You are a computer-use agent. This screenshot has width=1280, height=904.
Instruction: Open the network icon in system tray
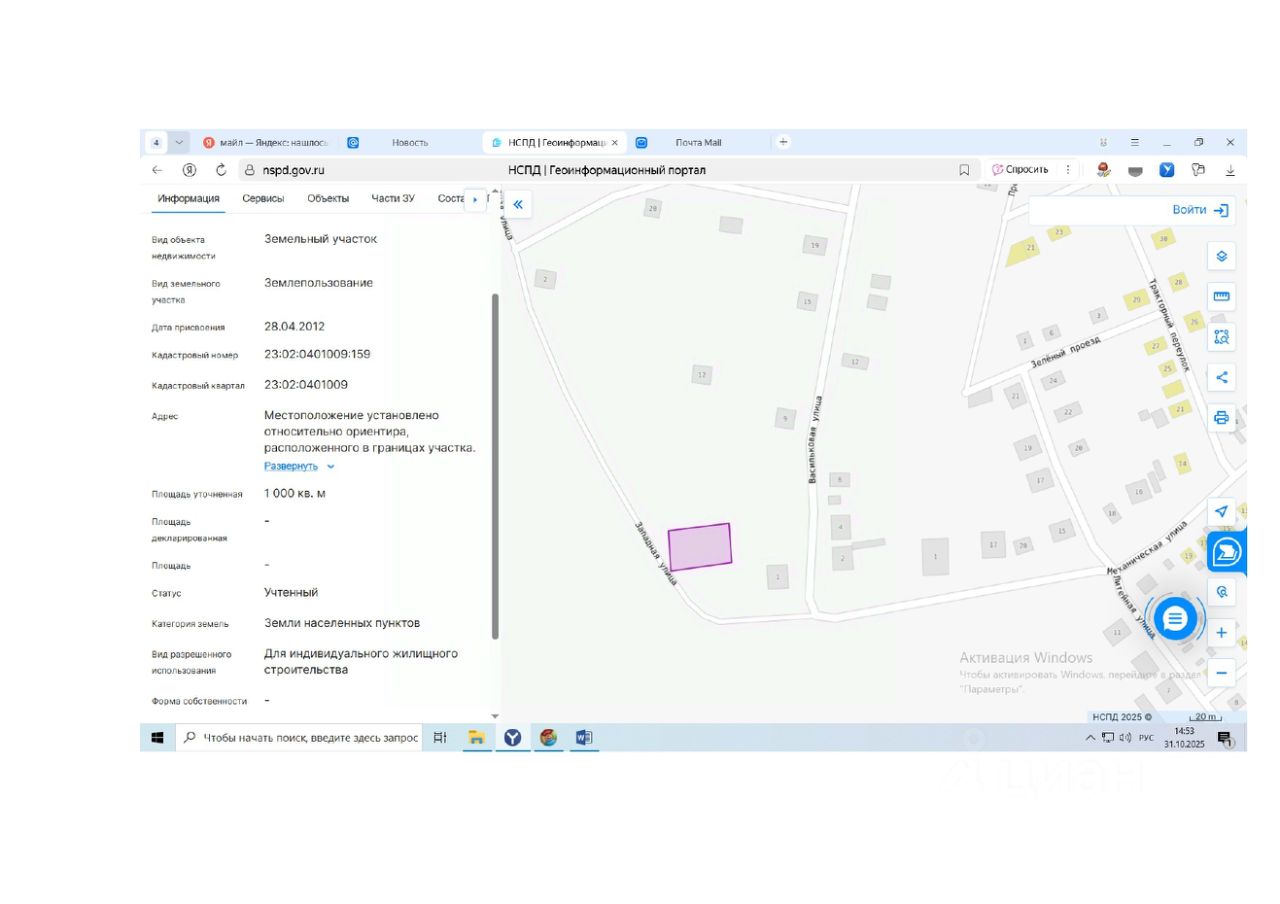click(1108, 738)
